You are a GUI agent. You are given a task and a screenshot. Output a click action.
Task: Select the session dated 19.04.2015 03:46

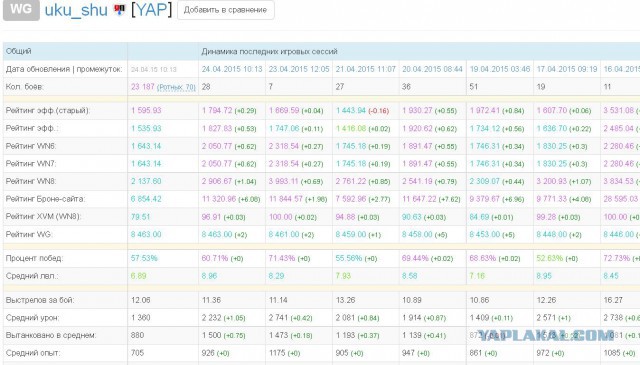click(500, 69)
